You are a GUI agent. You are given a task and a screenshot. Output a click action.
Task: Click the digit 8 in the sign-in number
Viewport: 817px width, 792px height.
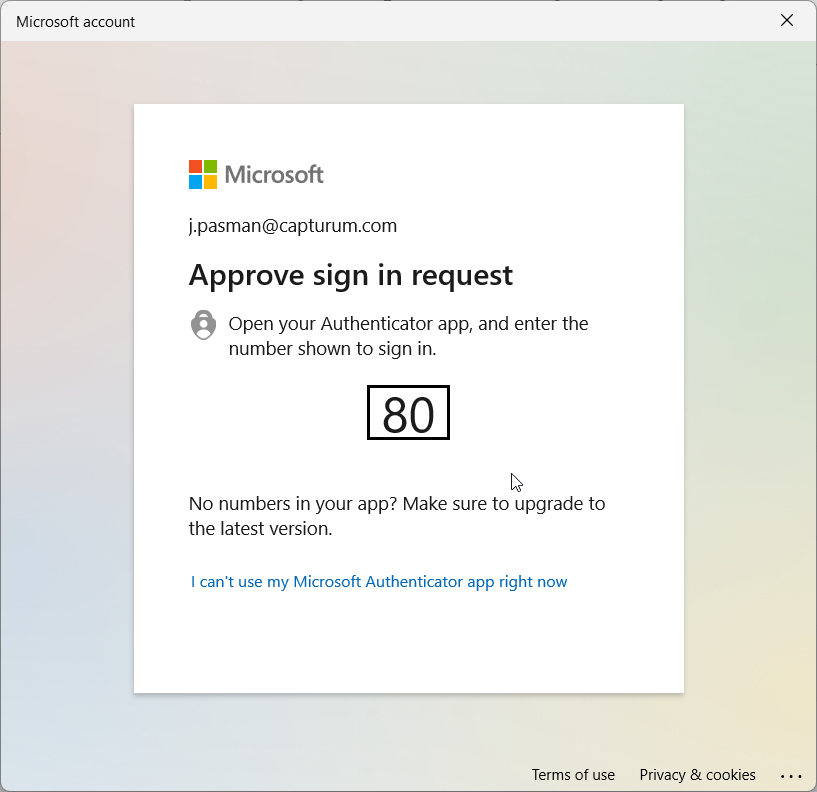tap(395, 414)
